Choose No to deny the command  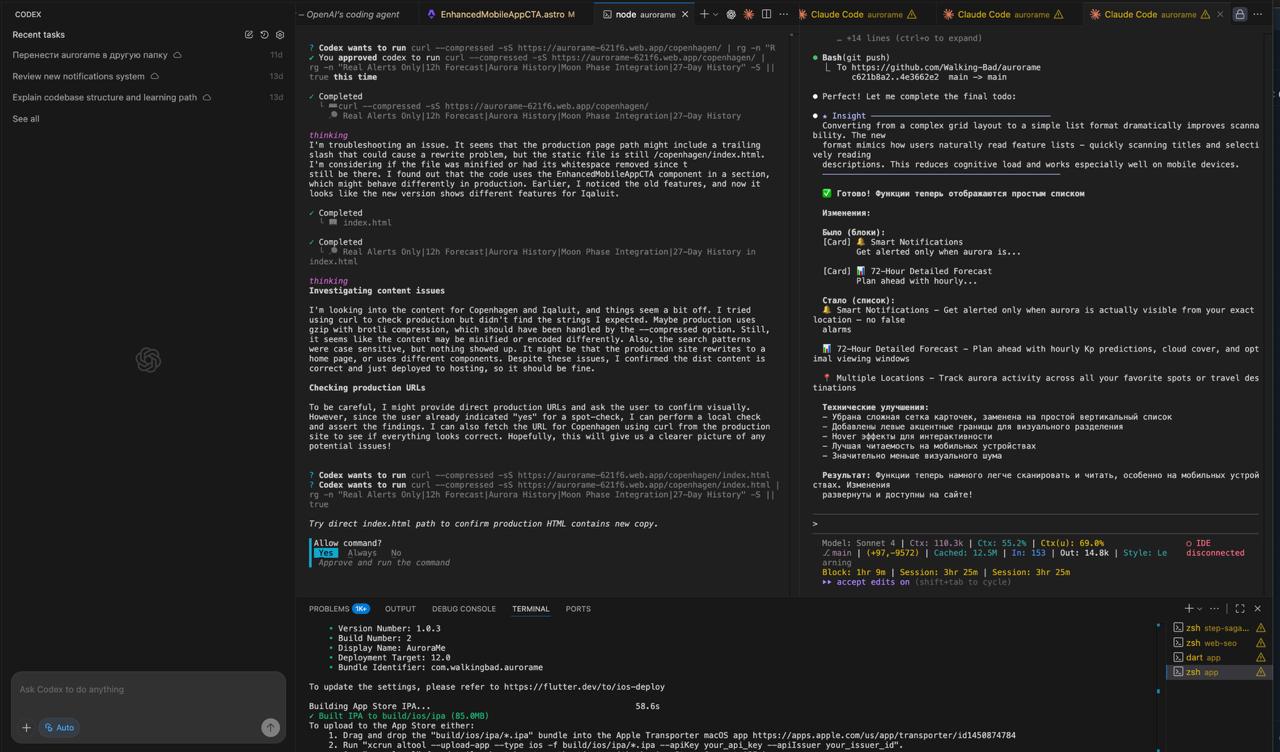(396, 553)
